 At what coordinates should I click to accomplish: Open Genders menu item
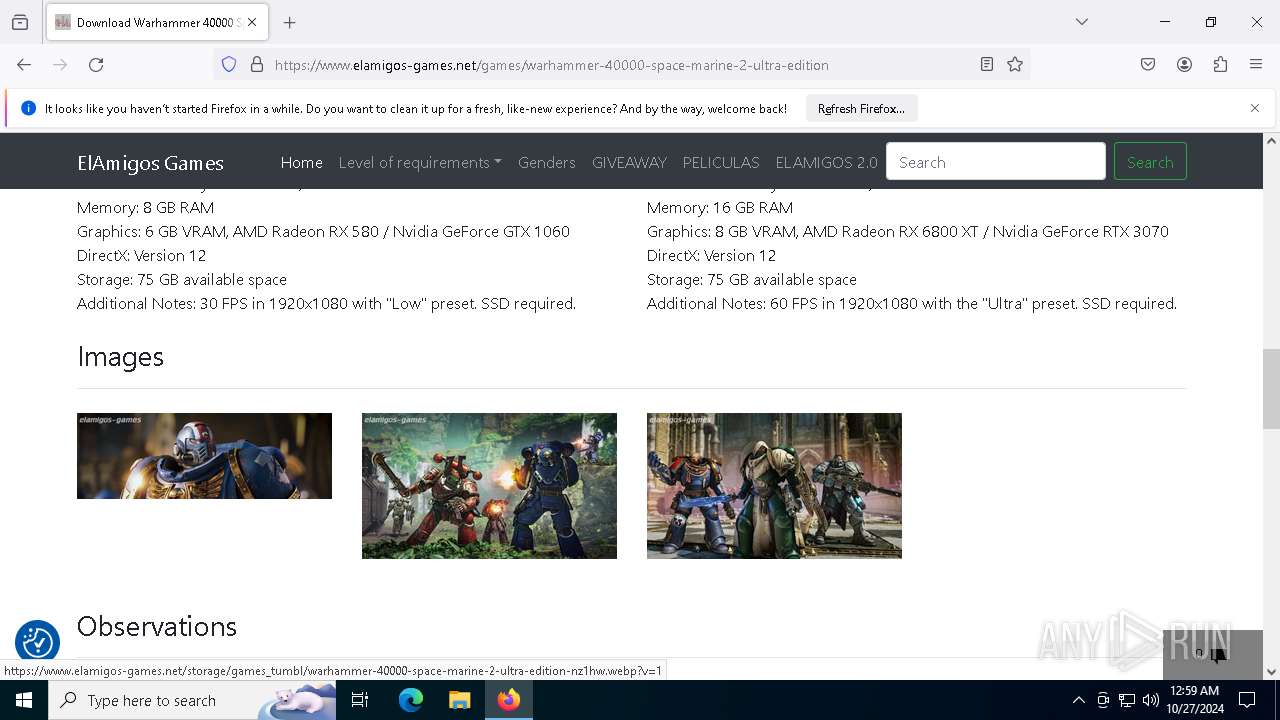[546, 162]
